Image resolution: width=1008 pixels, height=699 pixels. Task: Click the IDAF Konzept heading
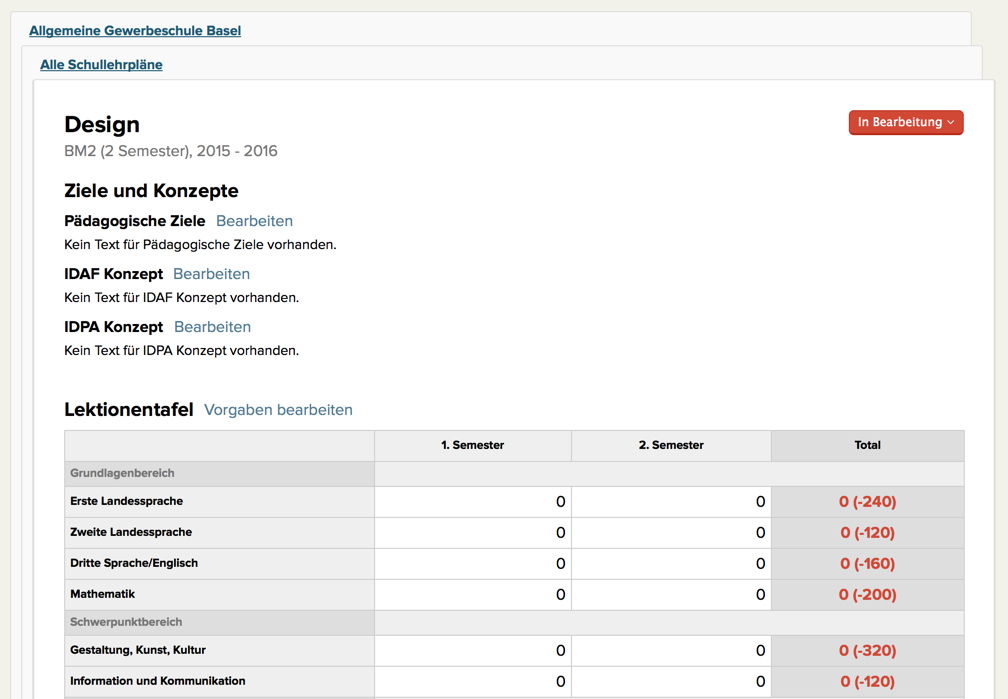tap(113, 274)
